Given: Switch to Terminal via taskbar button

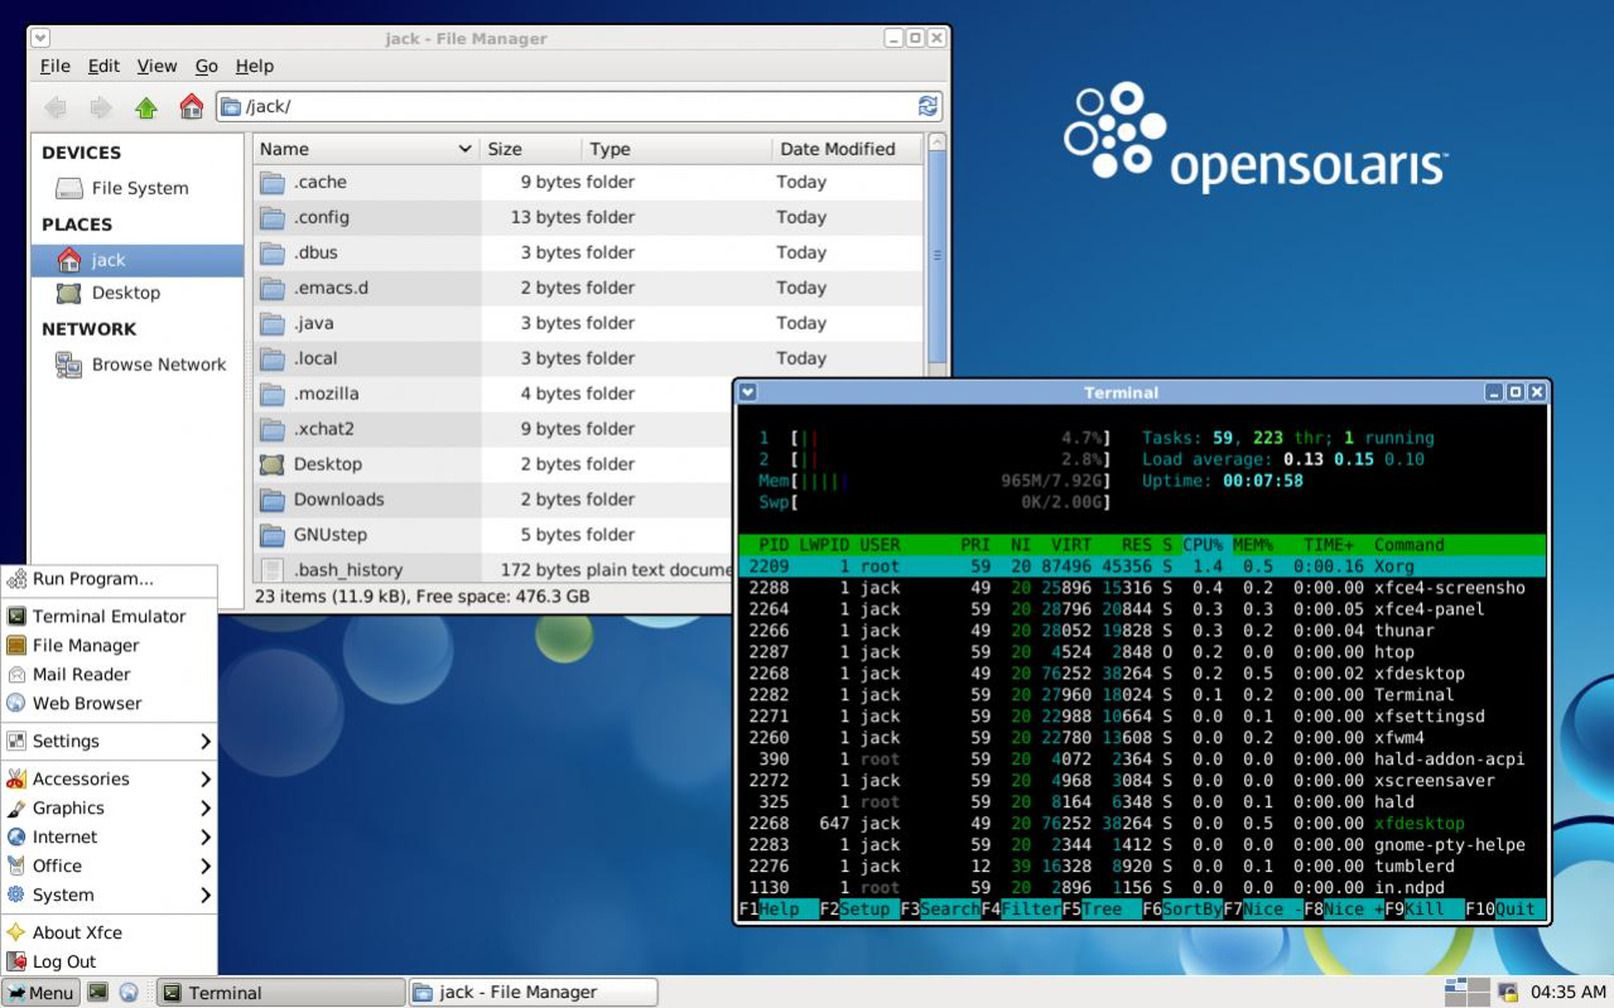Looking at the screenshot, I should [x=280, y=992].
